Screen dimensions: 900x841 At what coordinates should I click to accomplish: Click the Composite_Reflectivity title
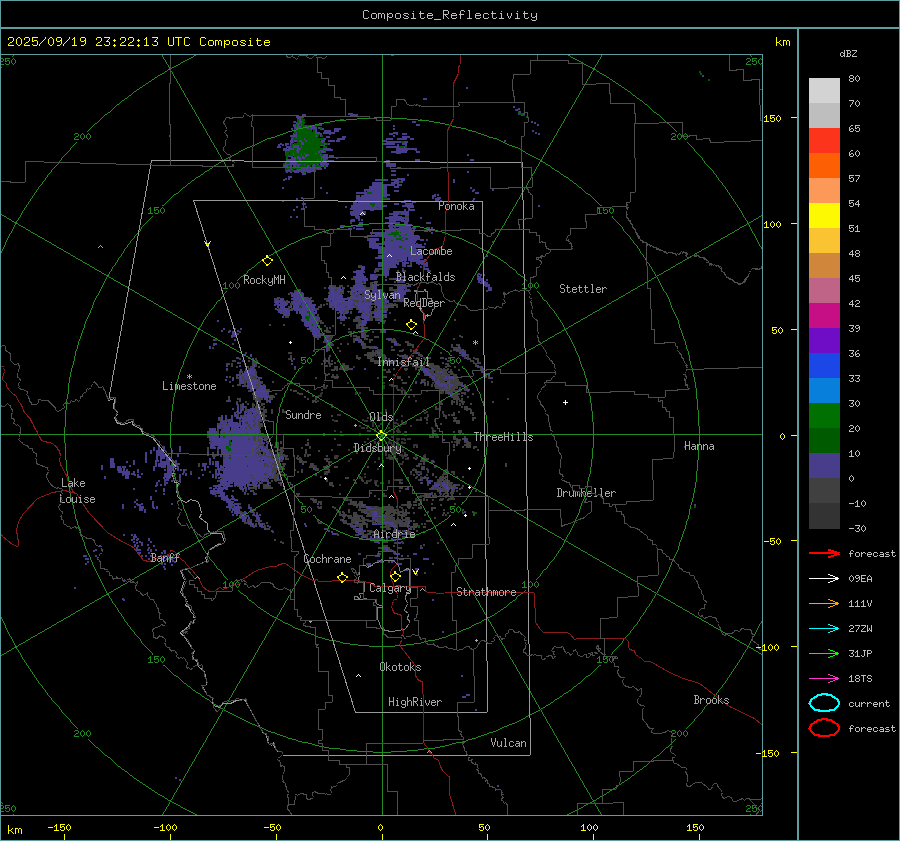(449, 15)
